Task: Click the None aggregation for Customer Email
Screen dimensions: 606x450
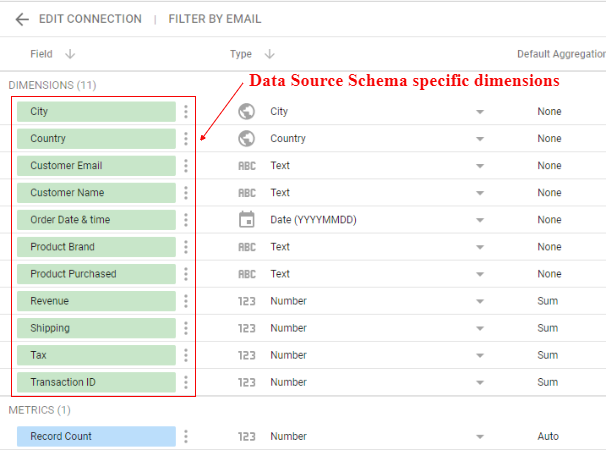Action: click(549, 166)
